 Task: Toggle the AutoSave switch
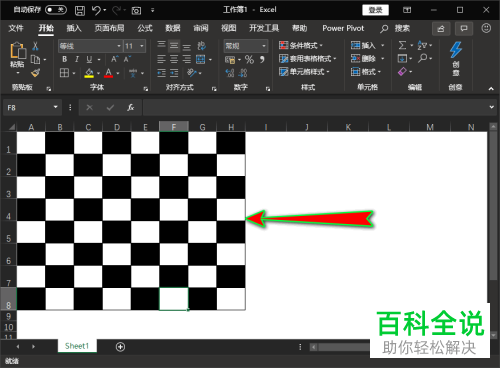[x=56, y=10]
